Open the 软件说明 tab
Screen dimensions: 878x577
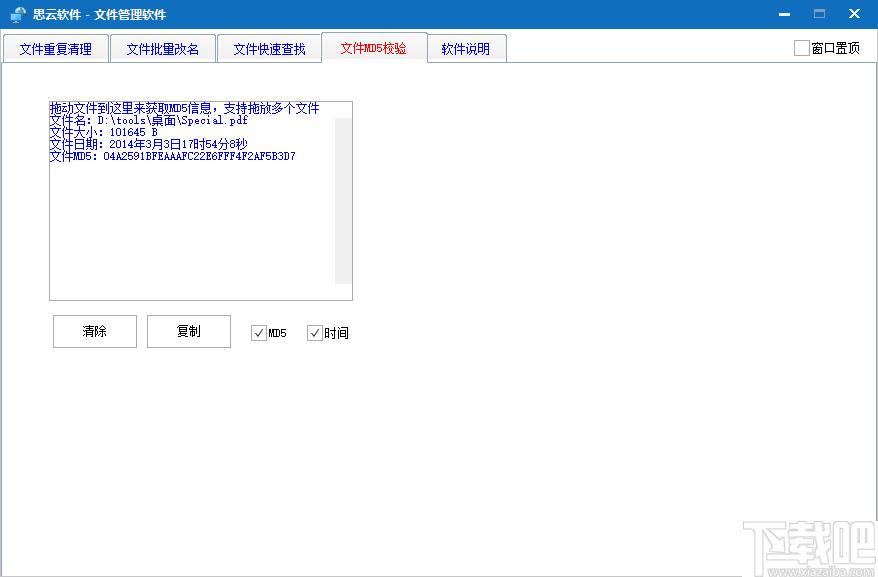point(466,49)
